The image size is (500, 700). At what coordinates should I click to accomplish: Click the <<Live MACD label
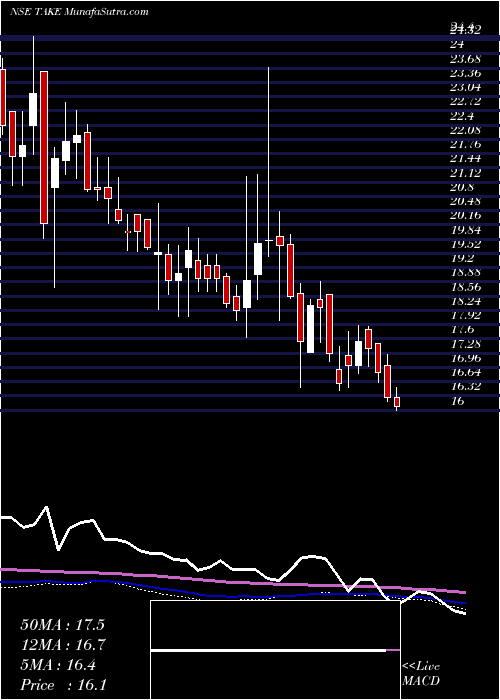pyautogui.click(x=421, y=674)
